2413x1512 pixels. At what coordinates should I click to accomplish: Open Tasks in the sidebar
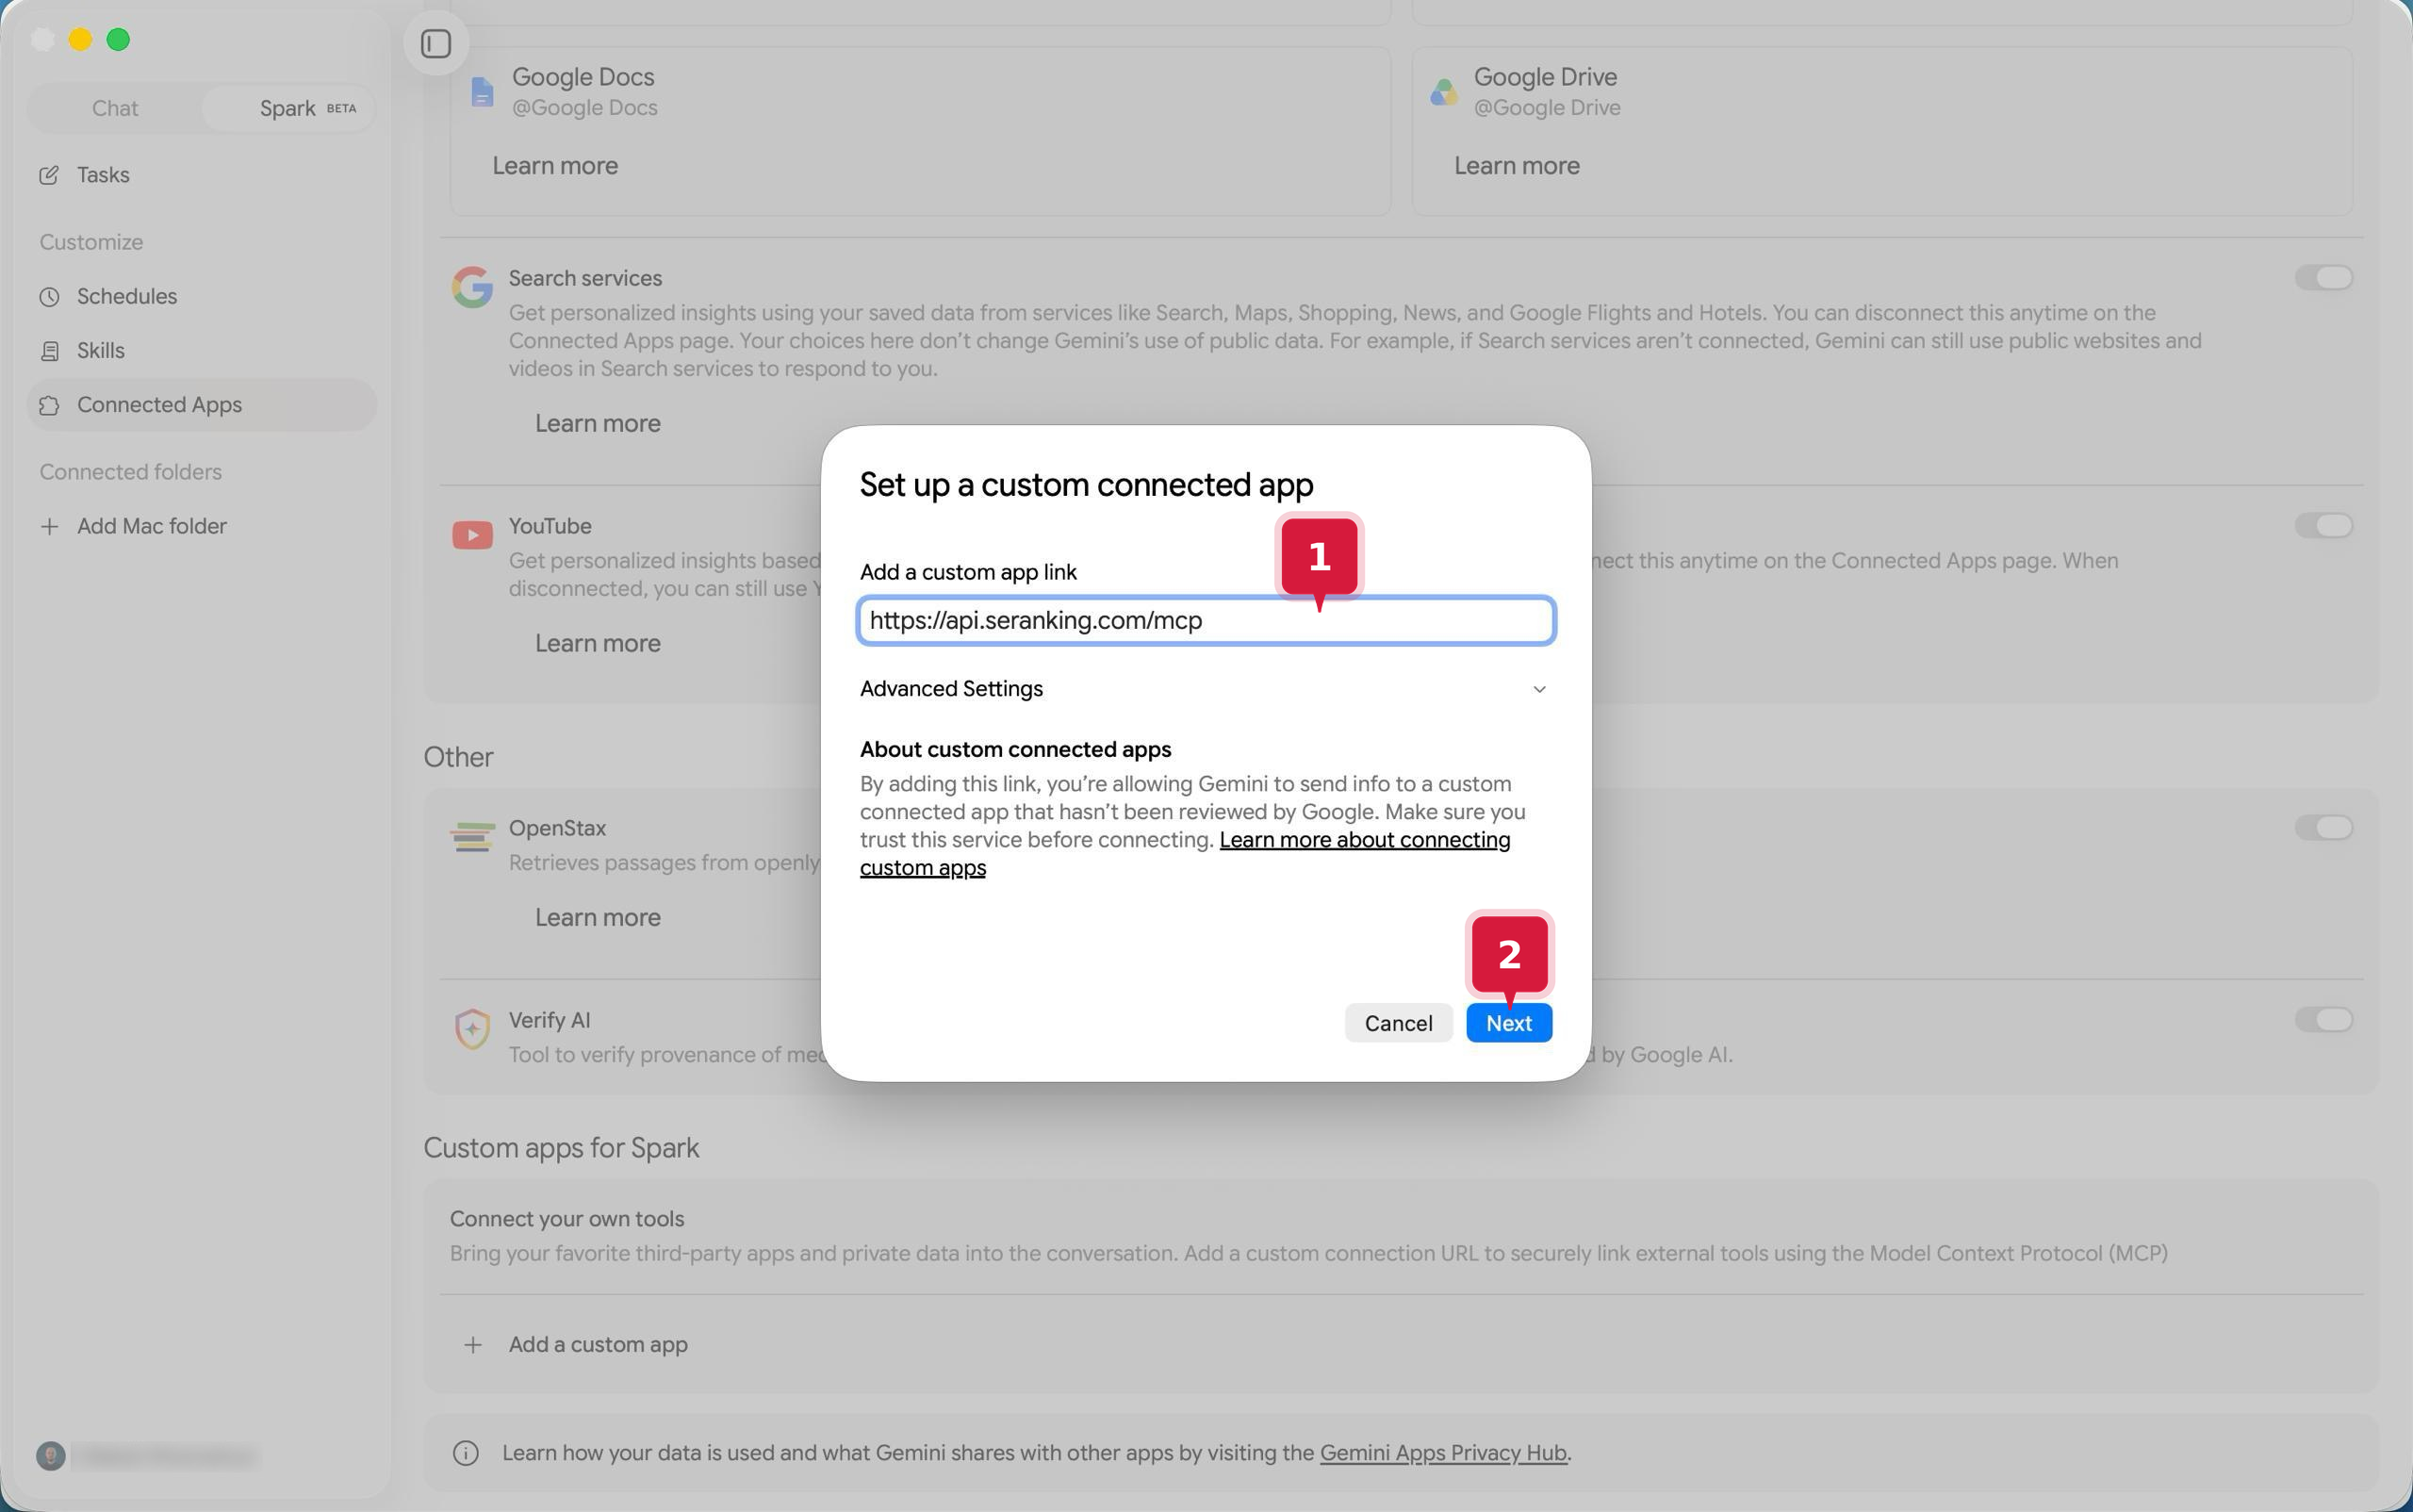pyautogui.click(x=202, y=175)
